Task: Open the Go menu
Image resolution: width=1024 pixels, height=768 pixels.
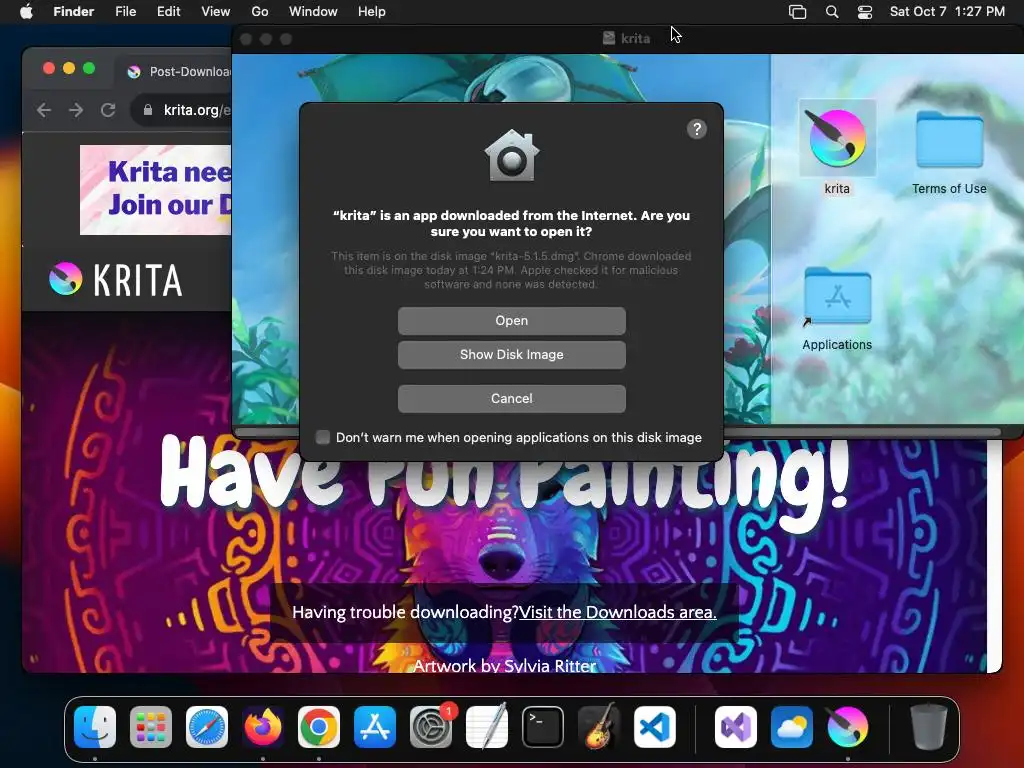Action: pyautogui.click(x=260, y=12)
